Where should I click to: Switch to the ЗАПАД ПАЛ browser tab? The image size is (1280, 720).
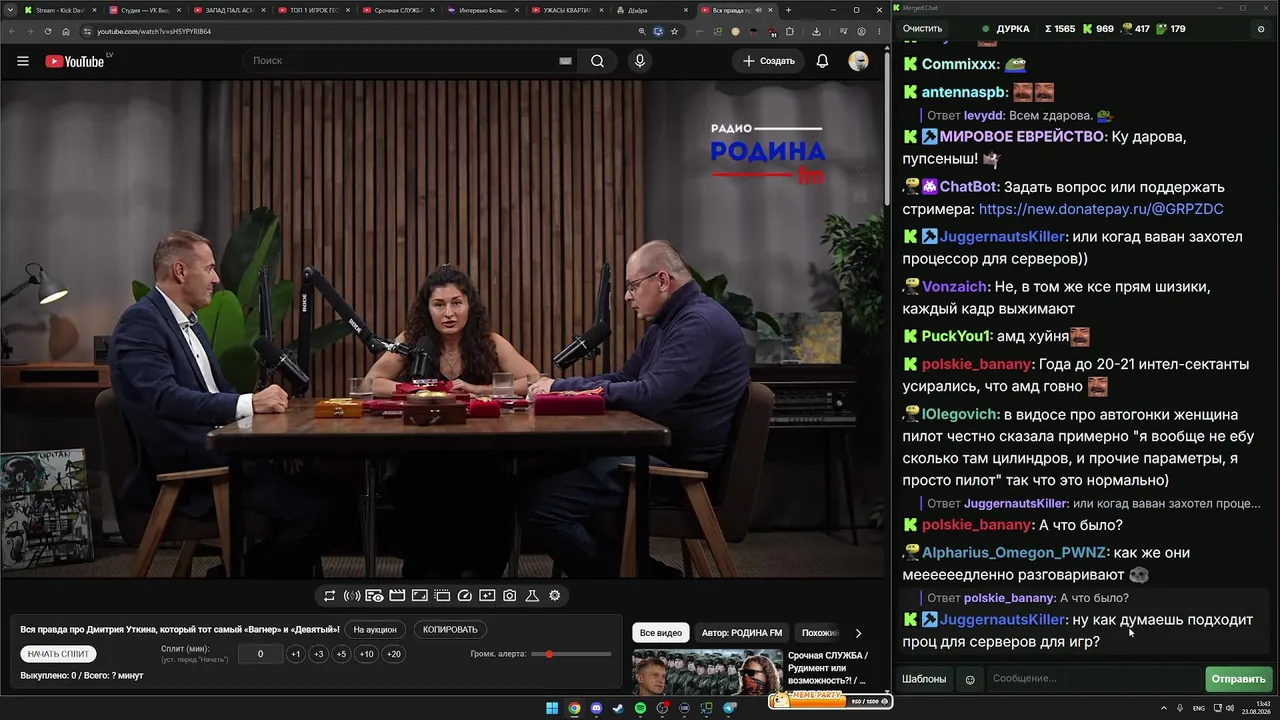point(228,10)
